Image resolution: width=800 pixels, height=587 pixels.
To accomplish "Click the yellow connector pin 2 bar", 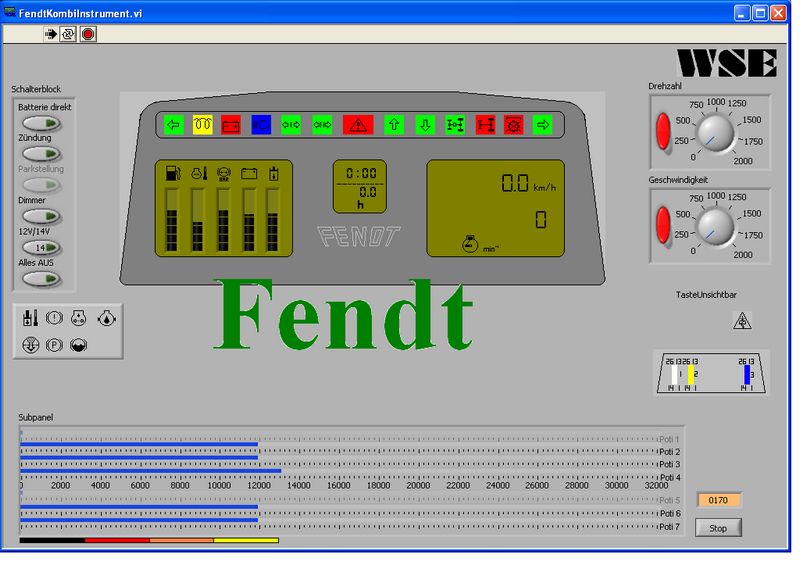I will pos(691,374).
